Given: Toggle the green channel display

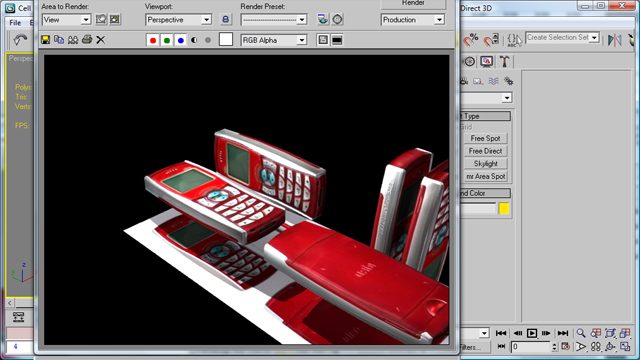Looking at the screenshot, I should coord(167,40).
